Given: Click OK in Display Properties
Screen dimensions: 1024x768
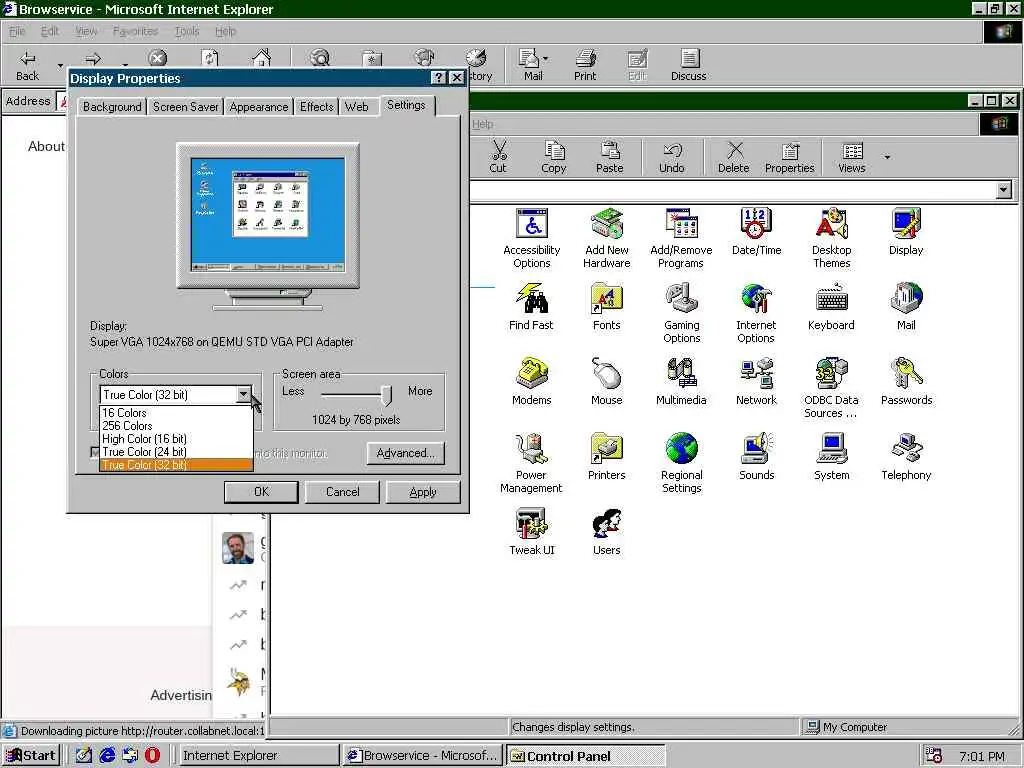Looking at the screenshot, I should 261,492.
